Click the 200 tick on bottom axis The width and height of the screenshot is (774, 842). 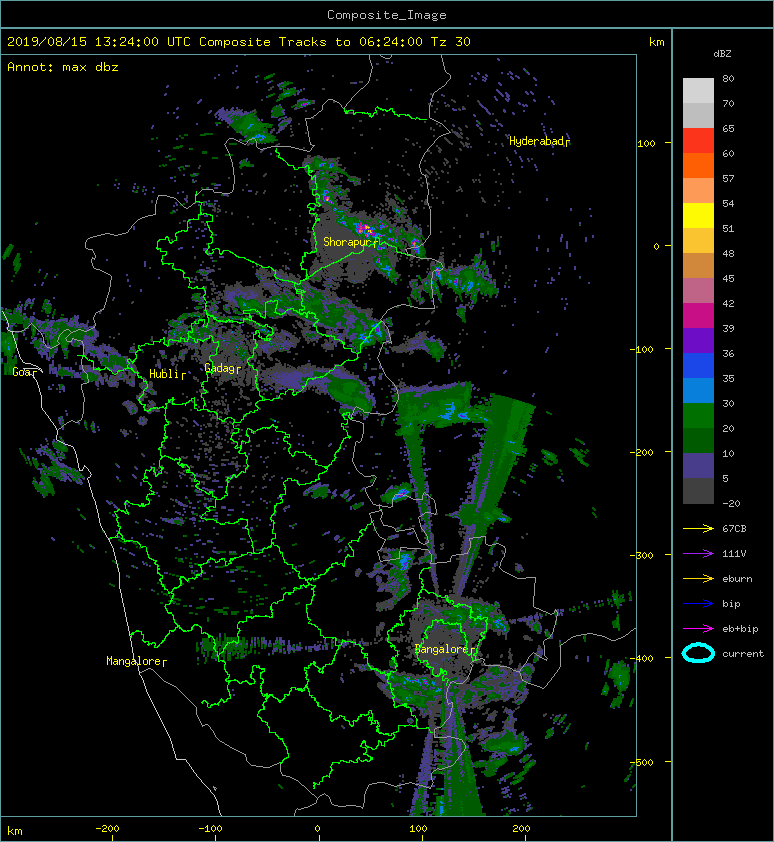[x=521, y=829]
